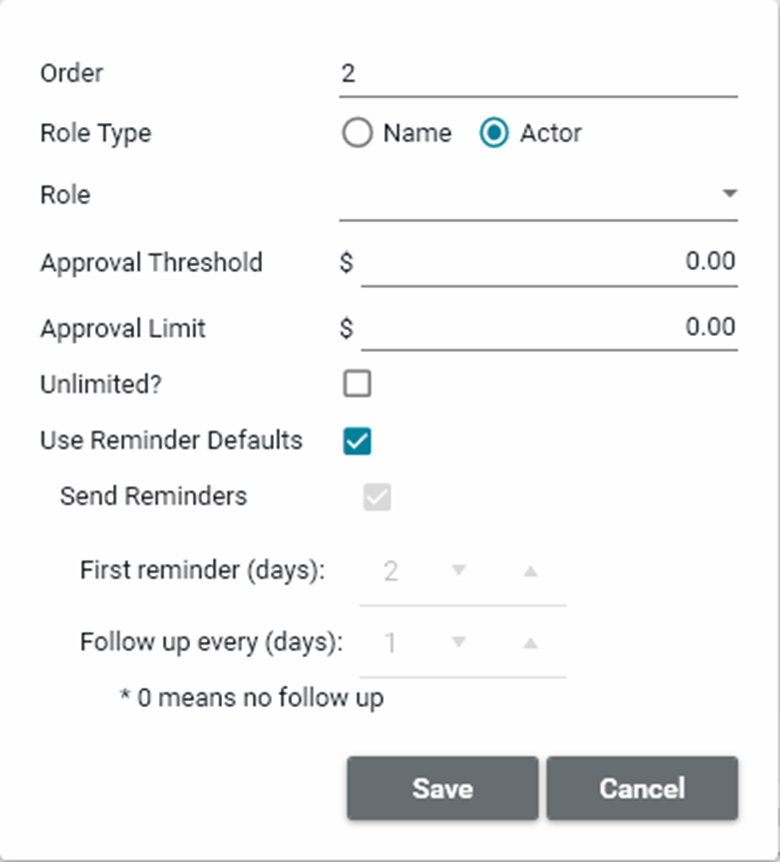Click the Name radio label text
The width and height of the screenshot is (780, 862).
(x=417, y=133)
